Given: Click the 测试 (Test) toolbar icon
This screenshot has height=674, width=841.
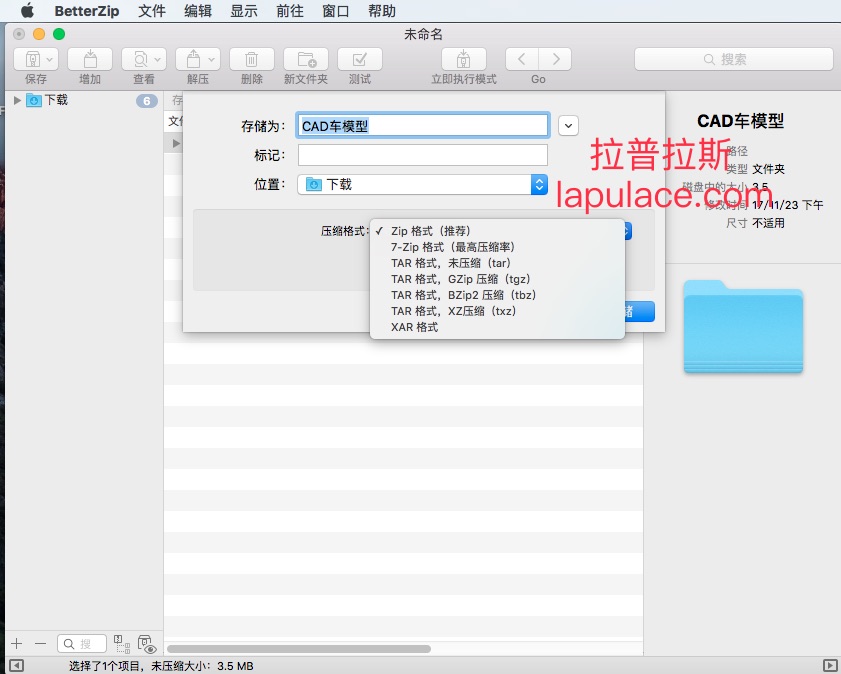Looking at the screenshot, I should tap(360, 60).
